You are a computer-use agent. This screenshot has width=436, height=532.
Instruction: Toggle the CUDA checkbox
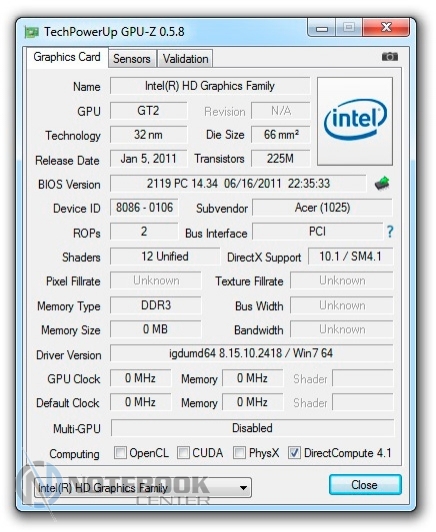tap(183, 452)
